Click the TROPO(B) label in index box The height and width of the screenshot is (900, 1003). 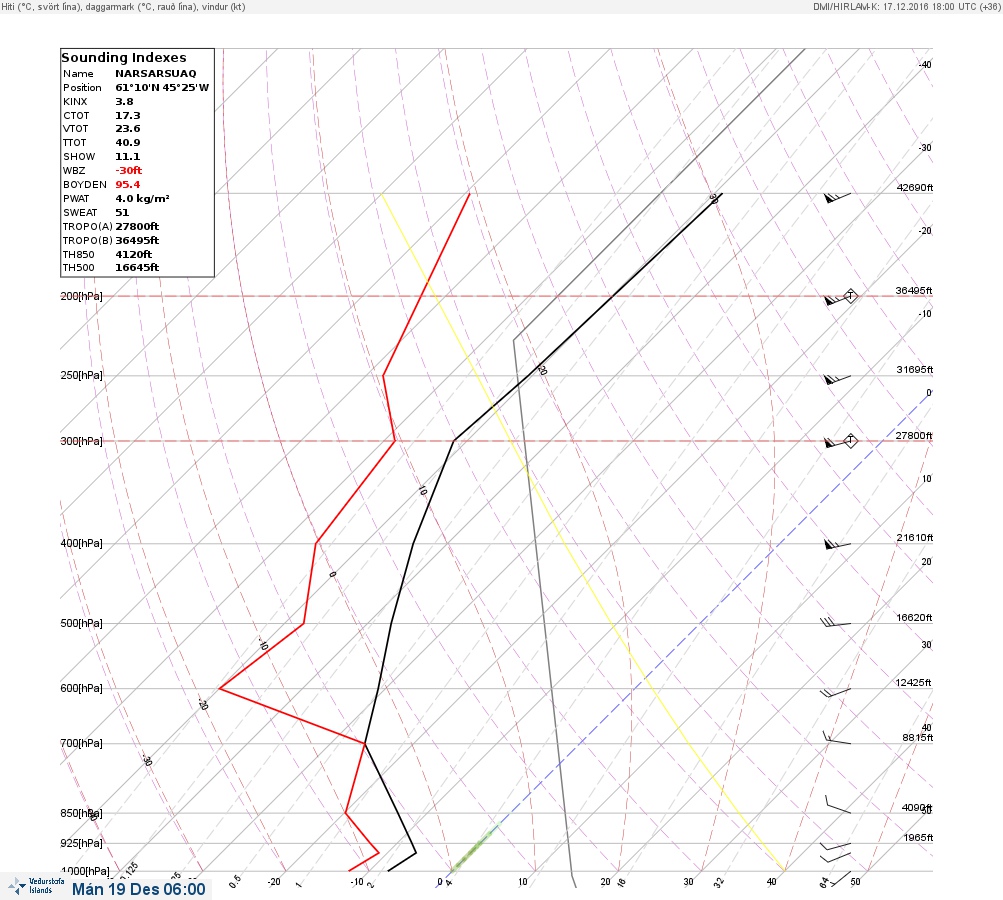tap(88, 241)
